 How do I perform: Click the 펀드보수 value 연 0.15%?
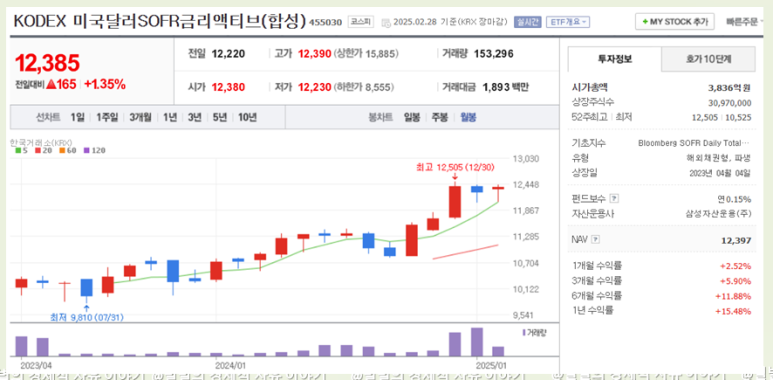pos(735,199)
